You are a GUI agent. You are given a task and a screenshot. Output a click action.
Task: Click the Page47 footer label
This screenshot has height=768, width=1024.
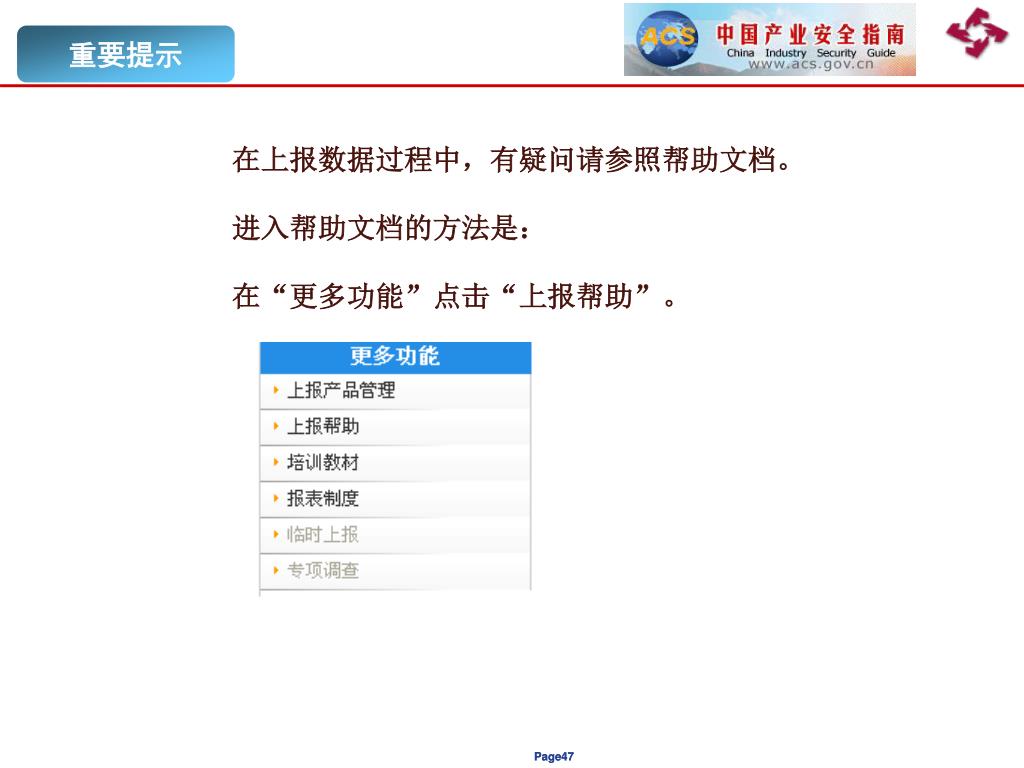(x=554, y=756)
